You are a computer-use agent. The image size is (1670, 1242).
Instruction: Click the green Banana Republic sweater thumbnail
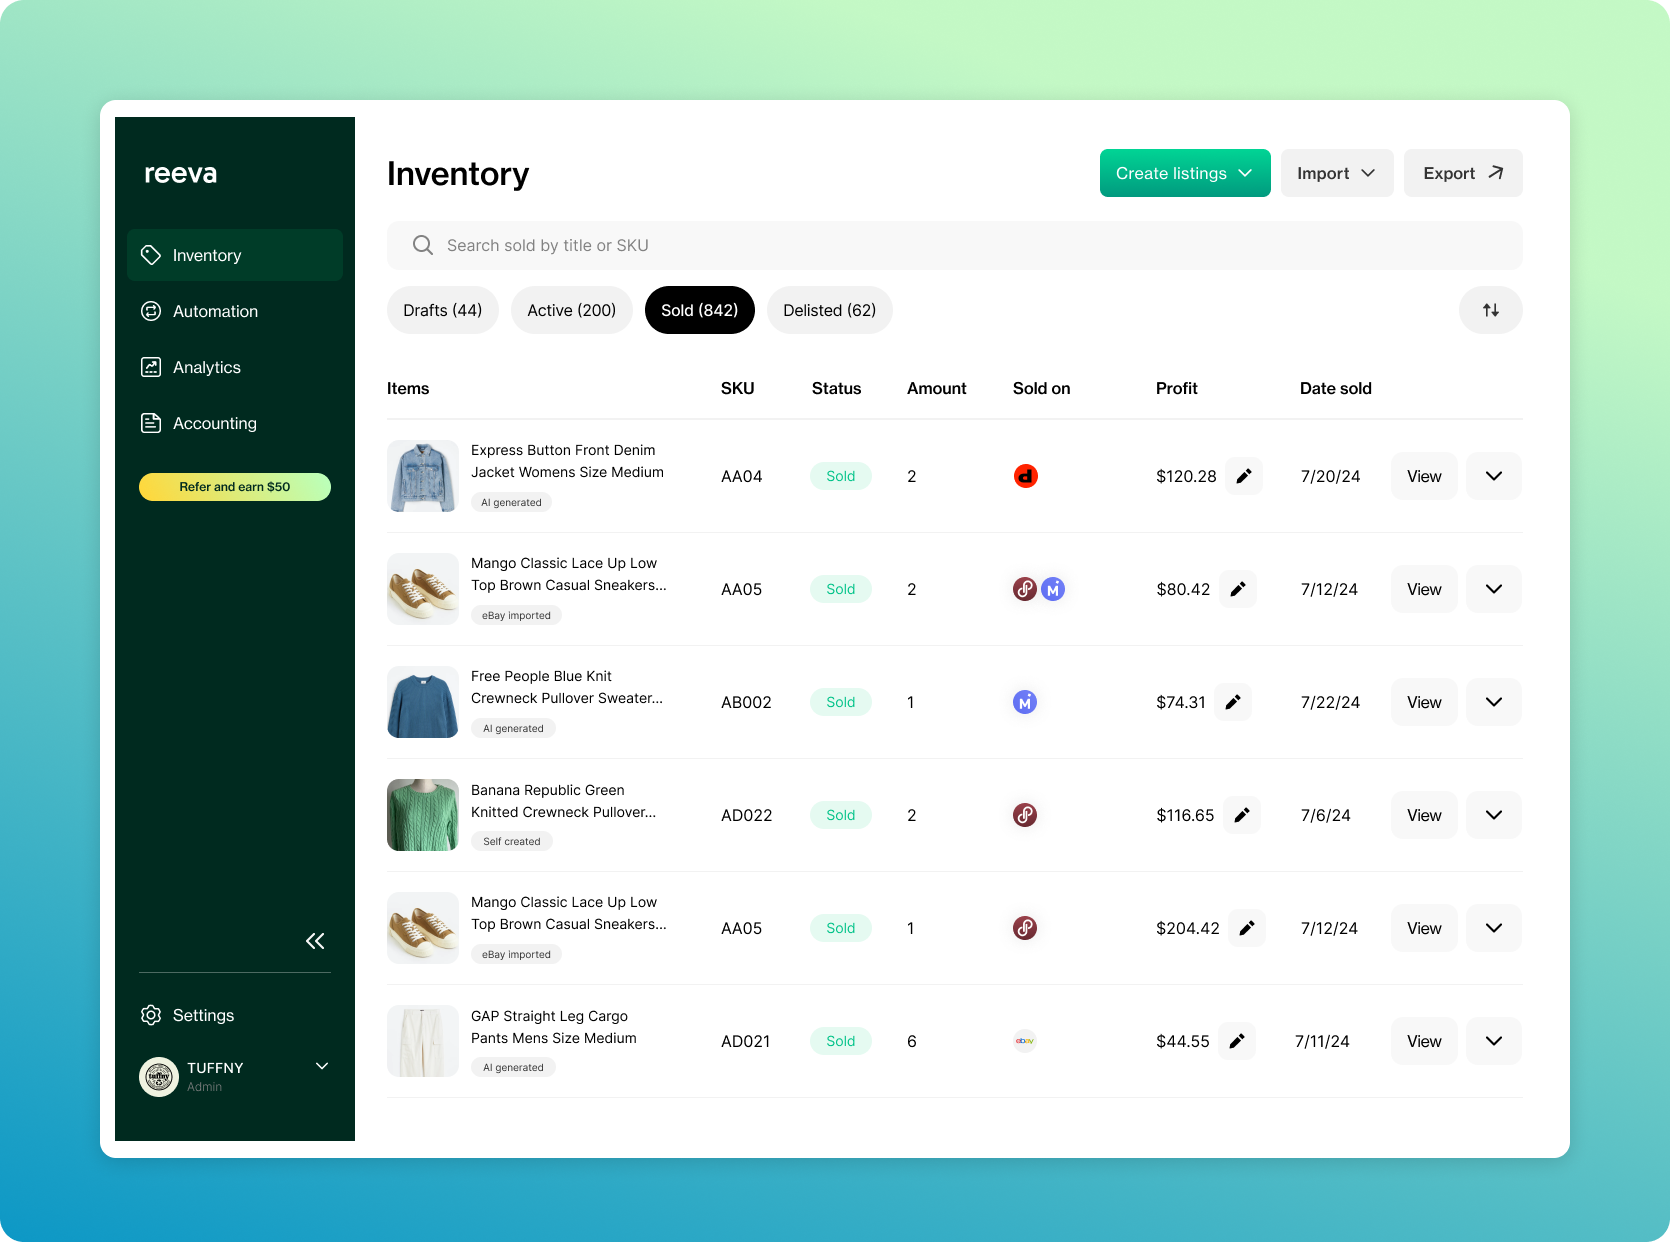pyautogui.click(x=423, y=815)
